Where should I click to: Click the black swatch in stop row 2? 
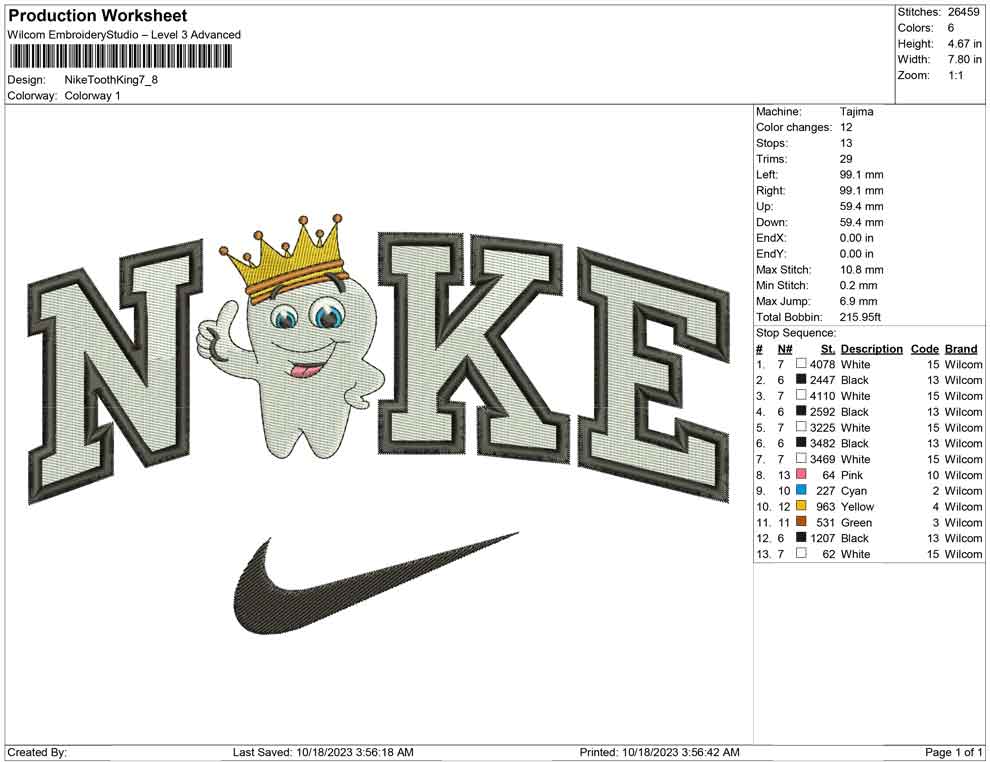801,379
